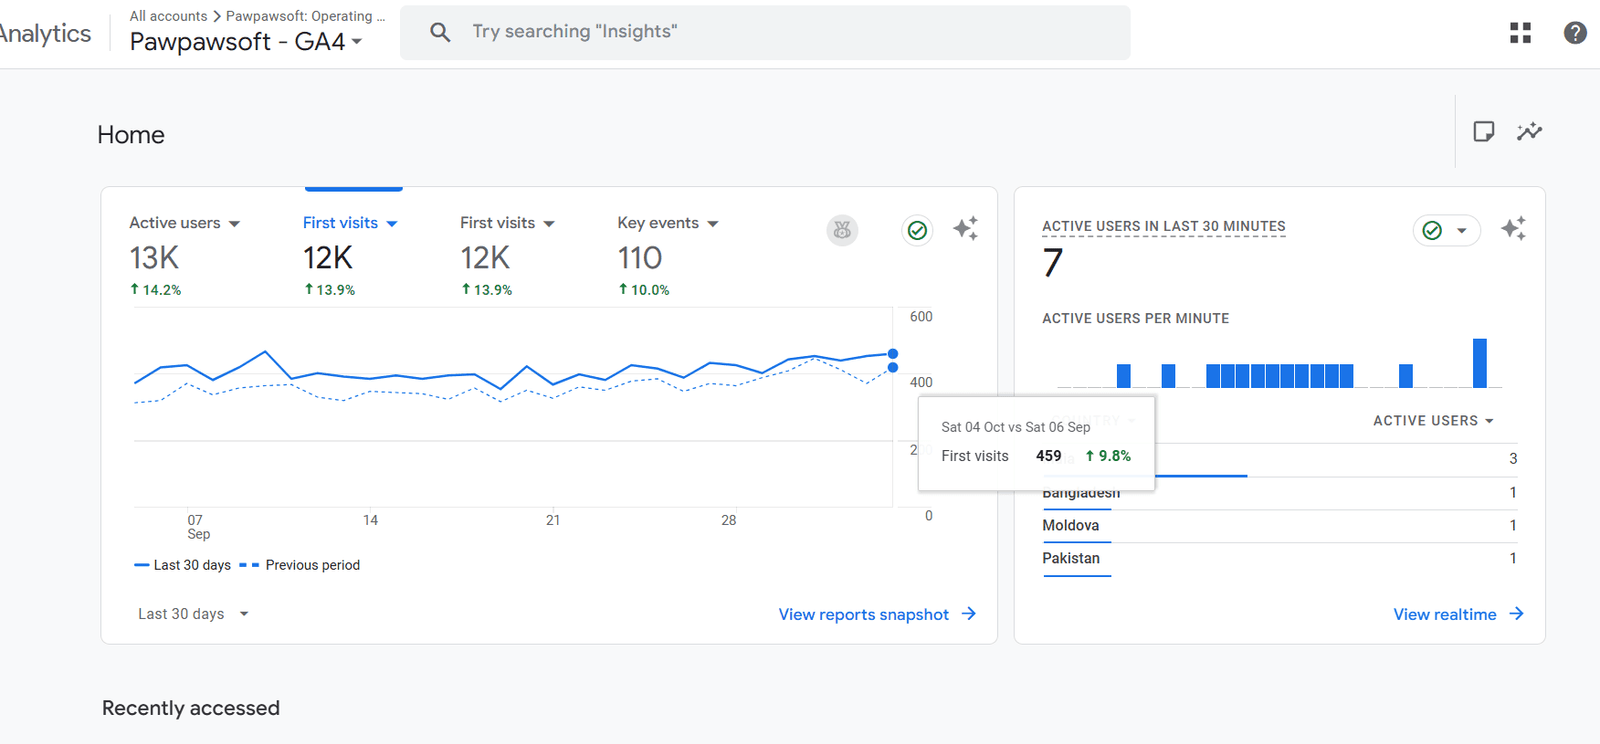Click the search magnifier icon
Screen dimensions: 1600x744
pyautogui.click(x=440, y=32)
